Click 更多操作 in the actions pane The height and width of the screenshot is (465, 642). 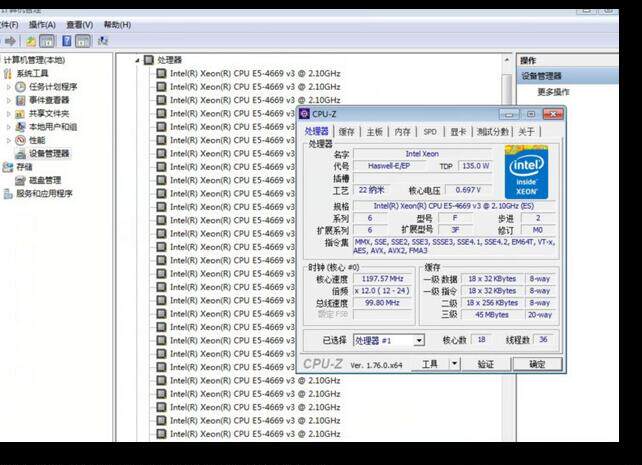coord(553,92)
